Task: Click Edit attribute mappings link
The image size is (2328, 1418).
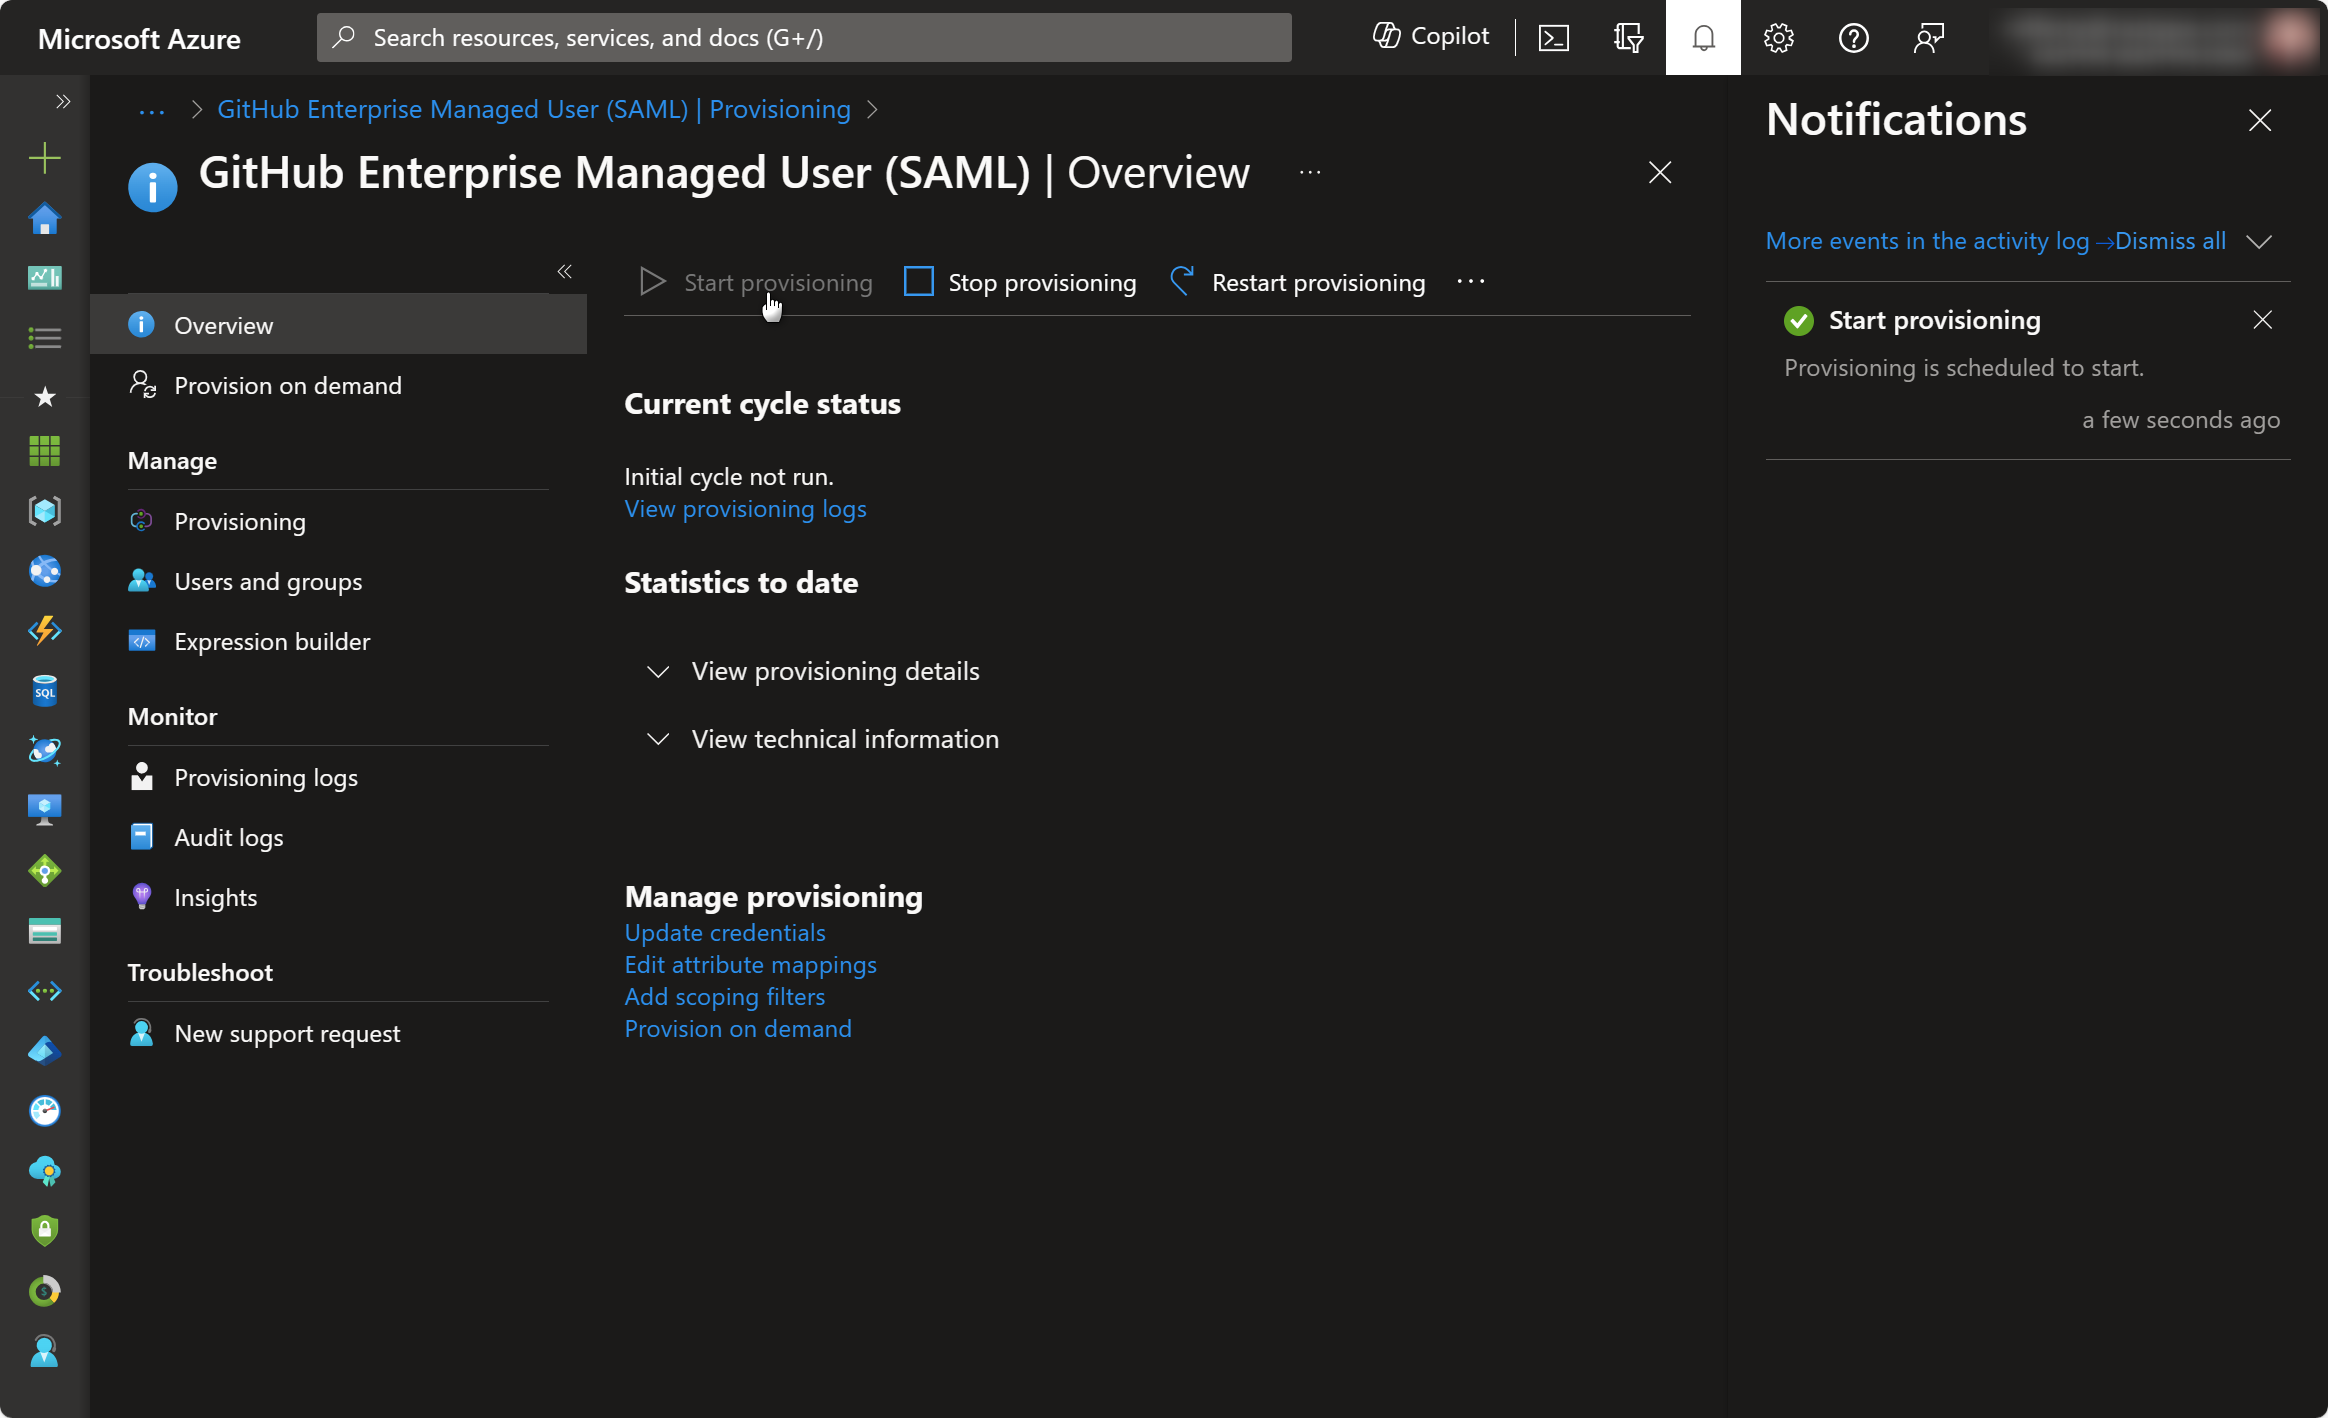Action: click(750, 965)
